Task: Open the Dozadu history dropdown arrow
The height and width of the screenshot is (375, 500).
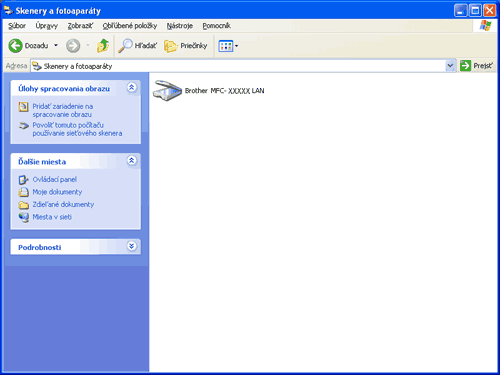Action: coord(56,45)
